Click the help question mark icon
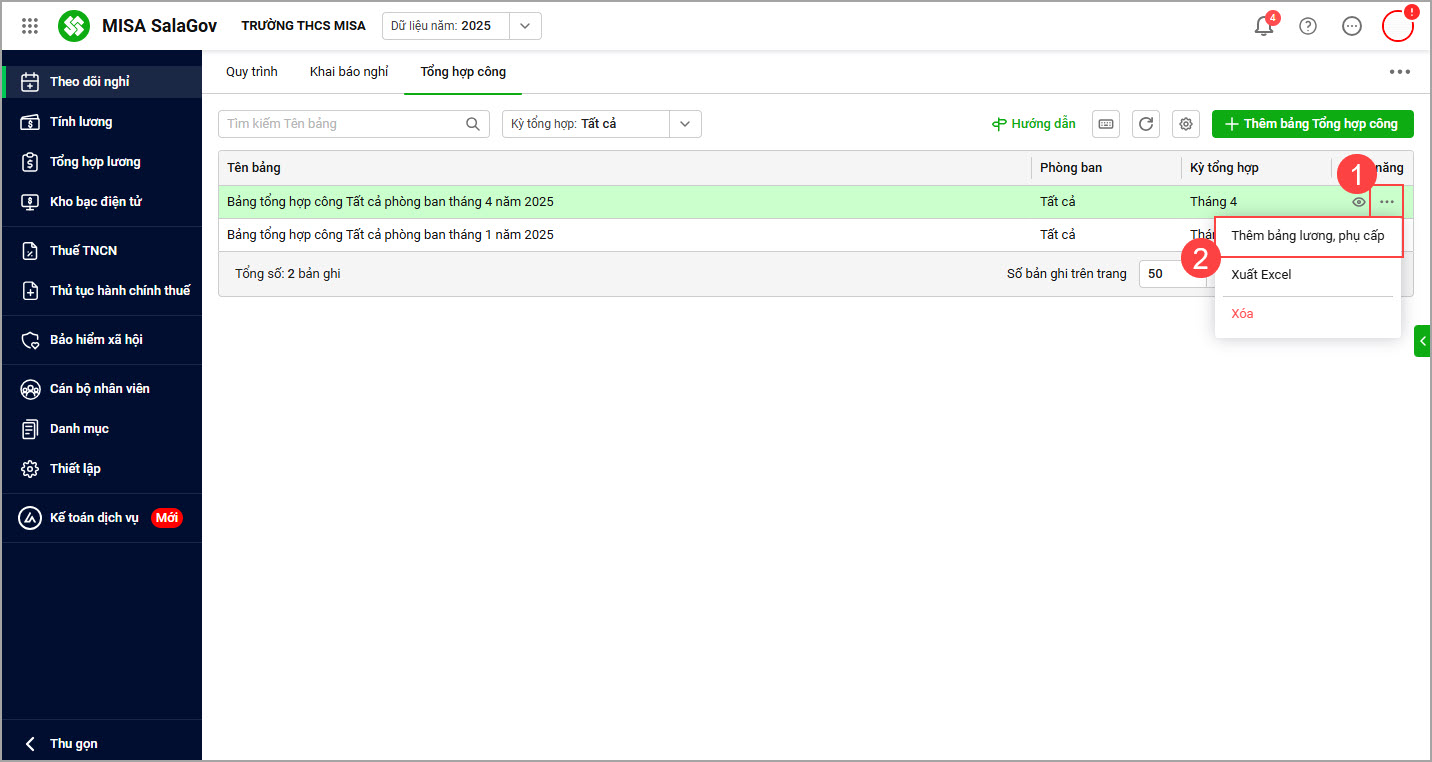 coord(1308,26)
